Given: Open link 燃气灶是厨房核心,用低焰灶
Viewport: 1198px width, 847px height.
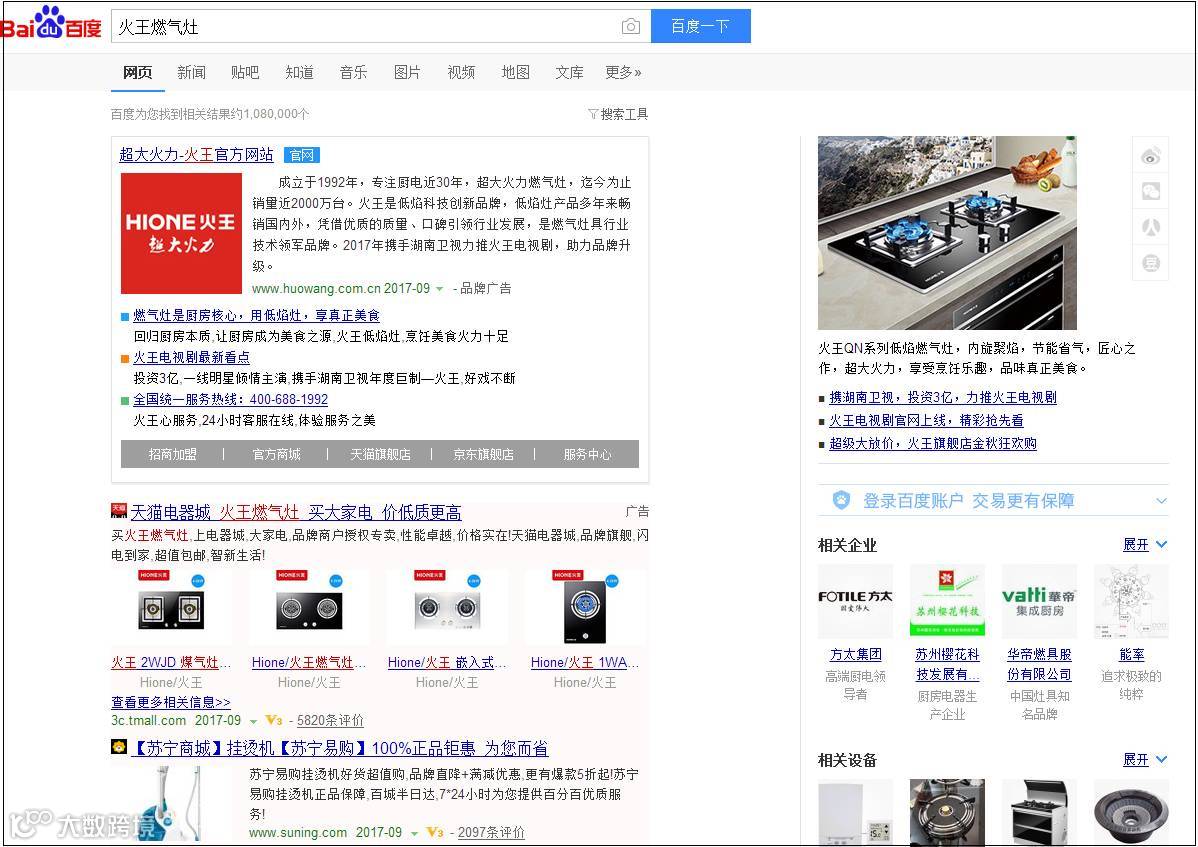Looking at the screenshot, I should tap(256, 315).
